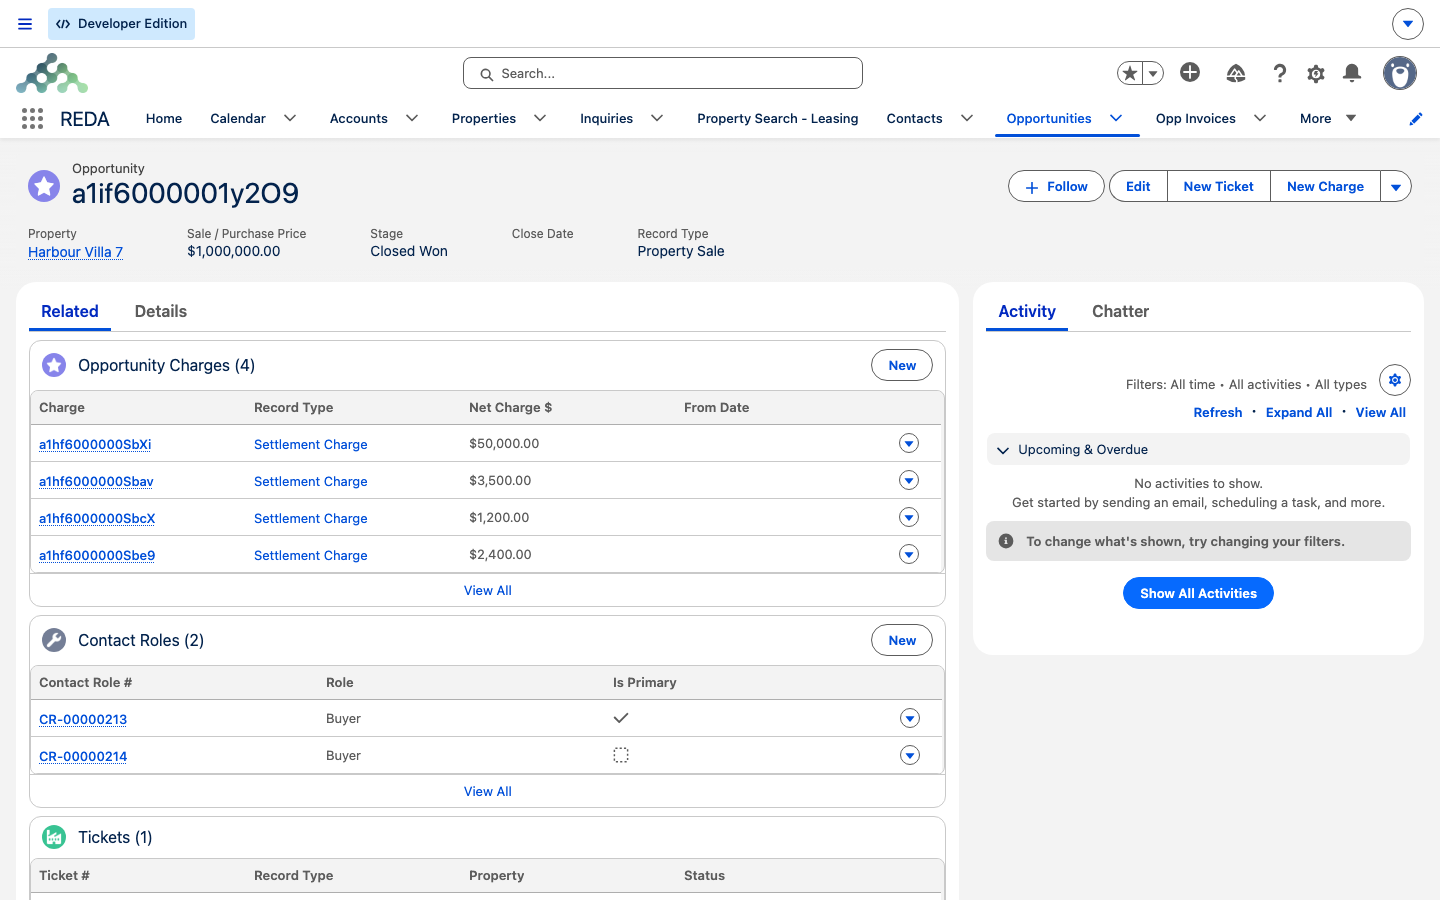Screen dimensions: 1440x900
Task: Click the Follow button
Action: coord(1056,186)
